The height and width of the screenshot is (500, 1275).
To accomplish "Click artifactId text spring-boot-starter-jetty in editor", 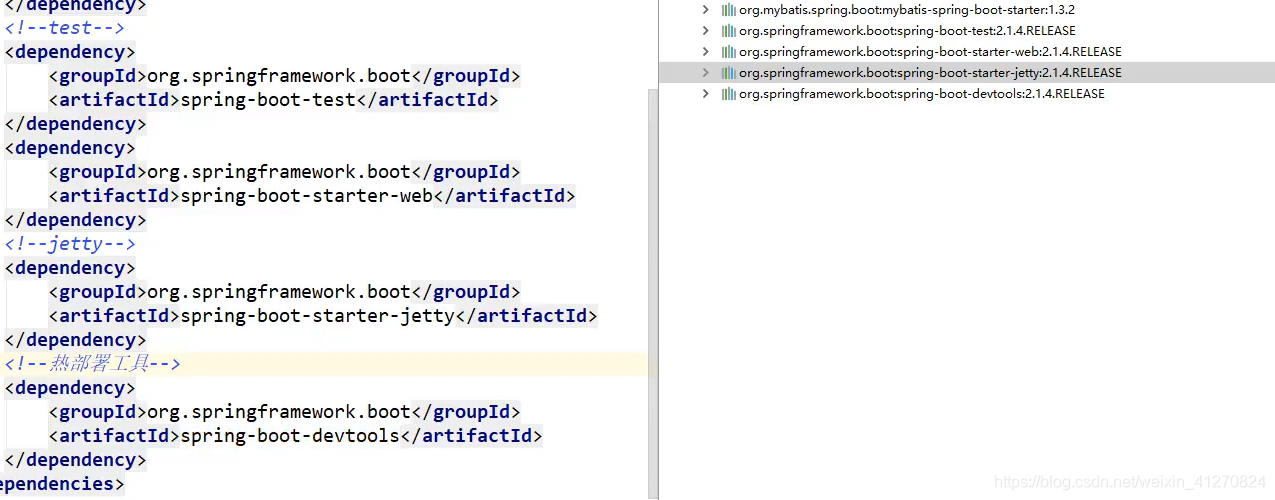I will point(317,316).
